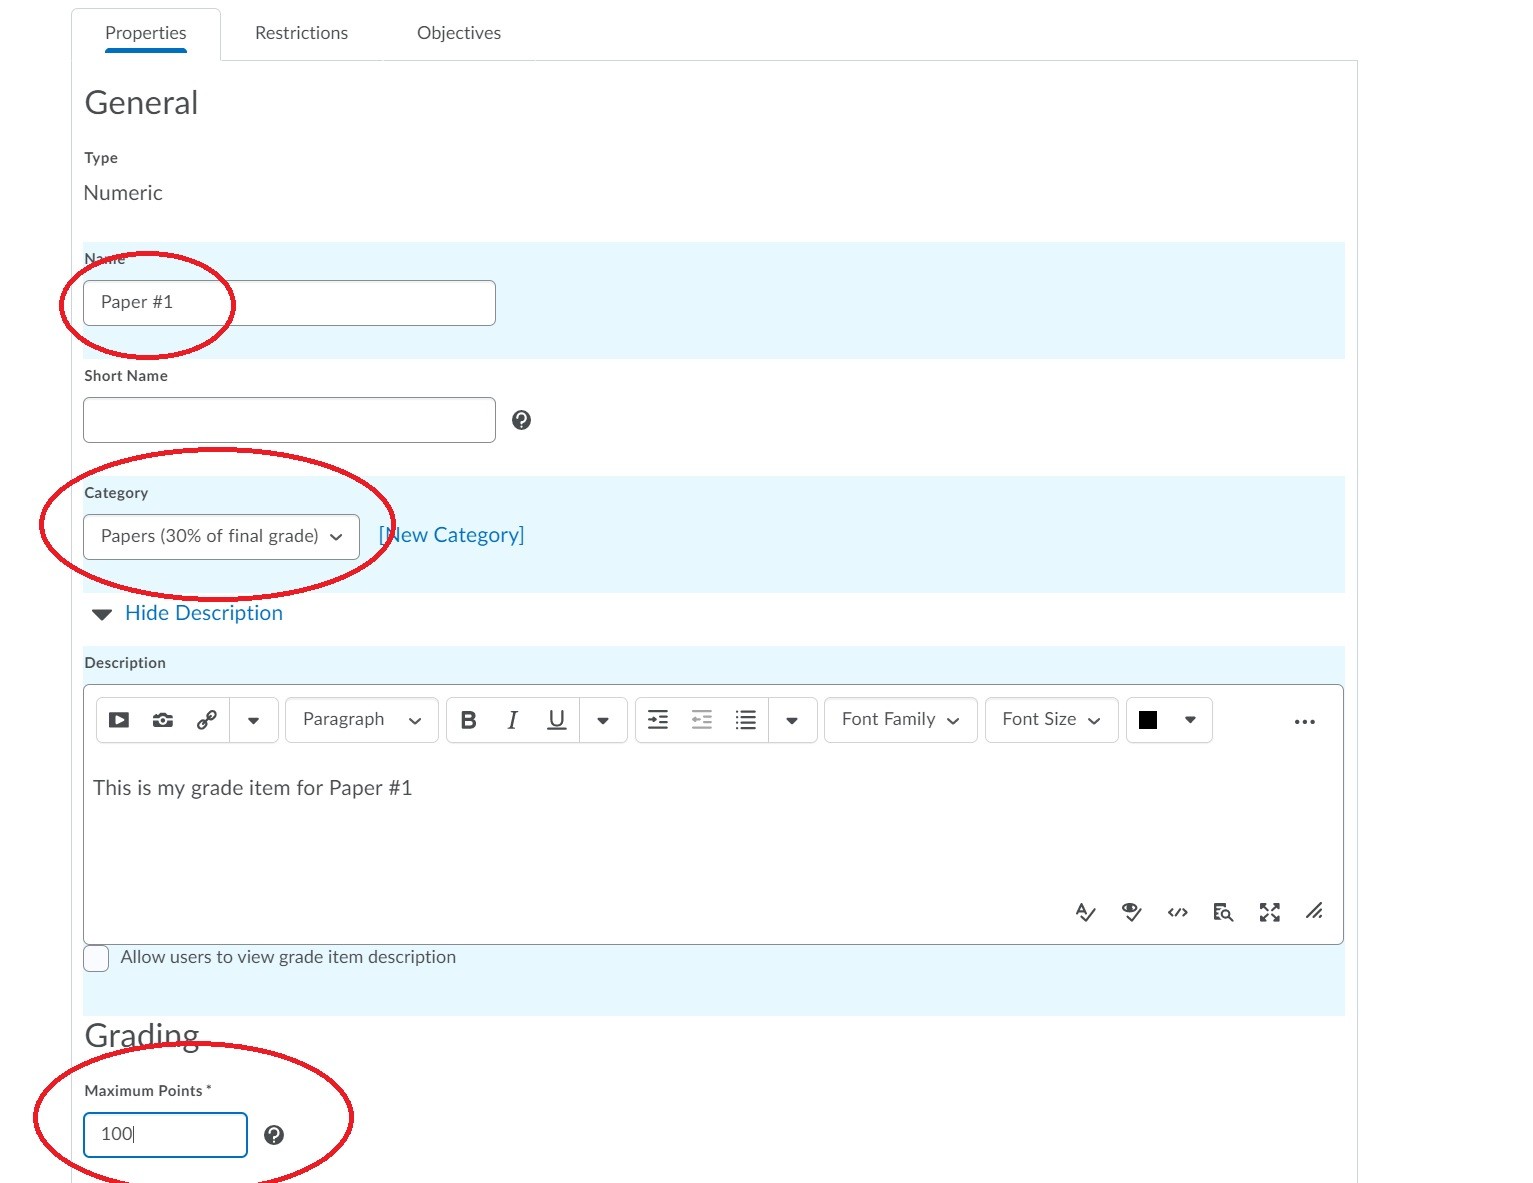Show more editor actions ellipsis
The height and width of the screenshot is (1183, 1533).
(1304, 721)
